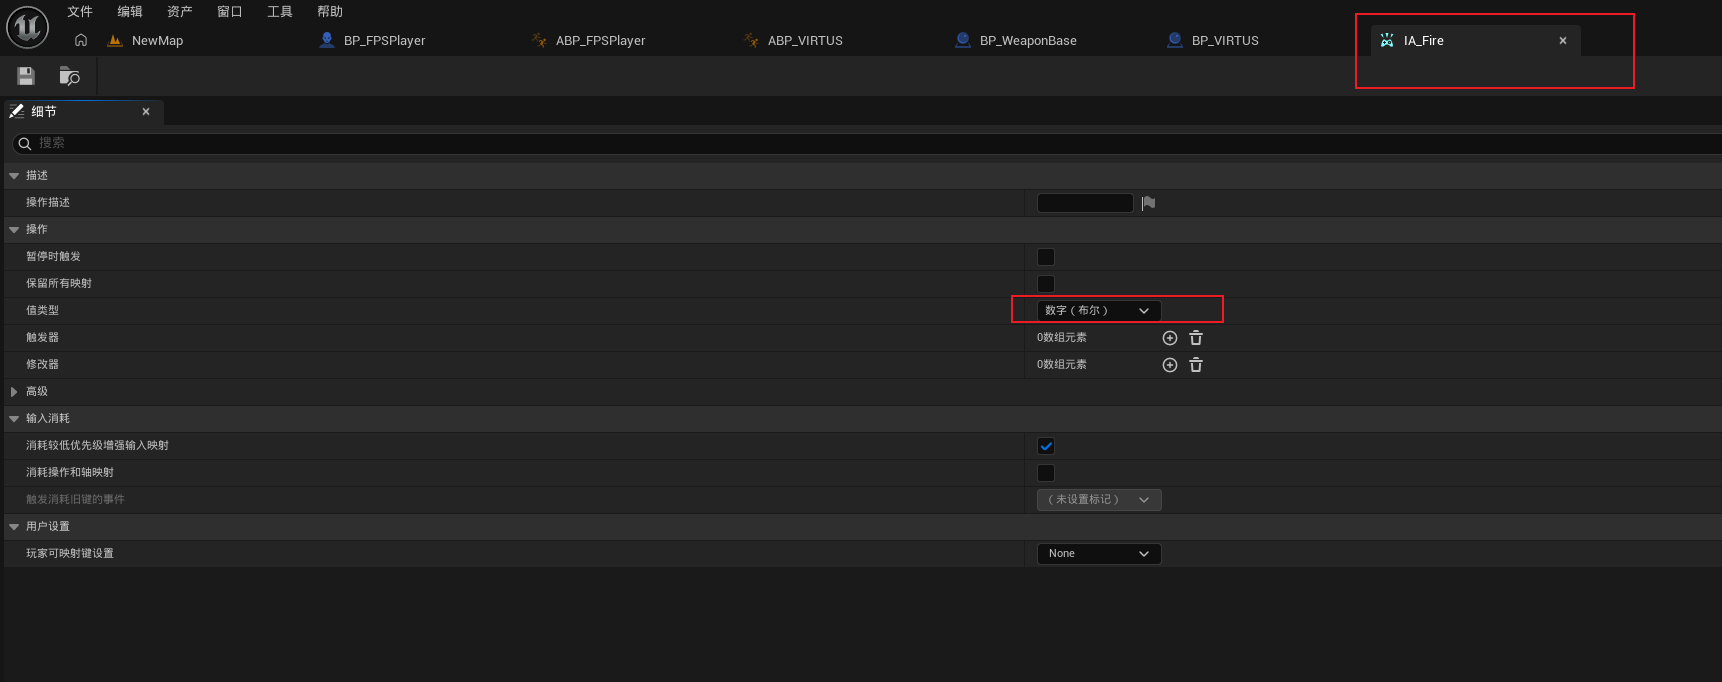The width and height of the screenshot is (1722, 682).
Task: Add element to 触发器 array
Action: click(x=1170, y=338)
